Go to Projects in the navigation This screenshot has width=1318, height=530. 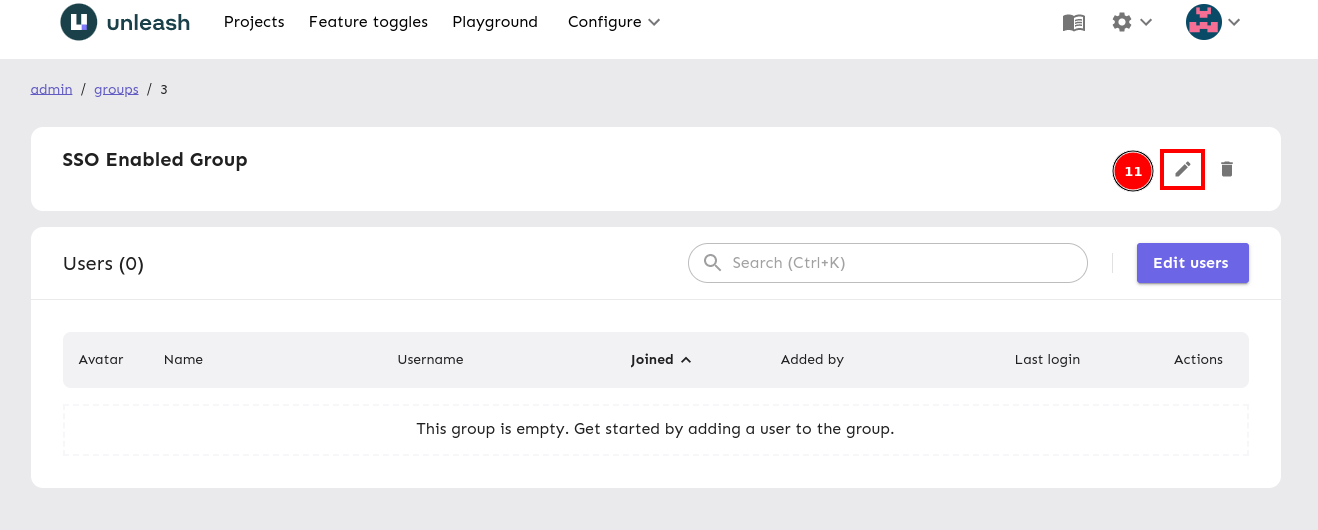[x=254, y=22]
